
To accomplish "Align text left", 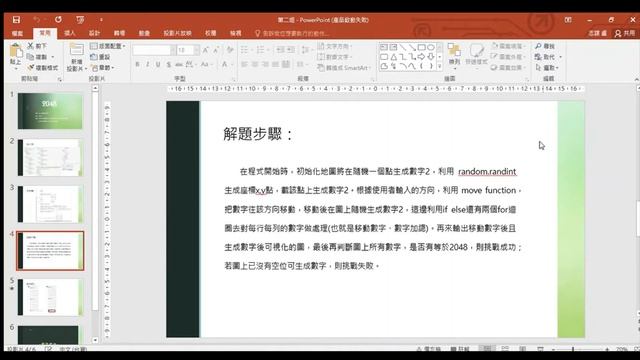I will point(244,64).
